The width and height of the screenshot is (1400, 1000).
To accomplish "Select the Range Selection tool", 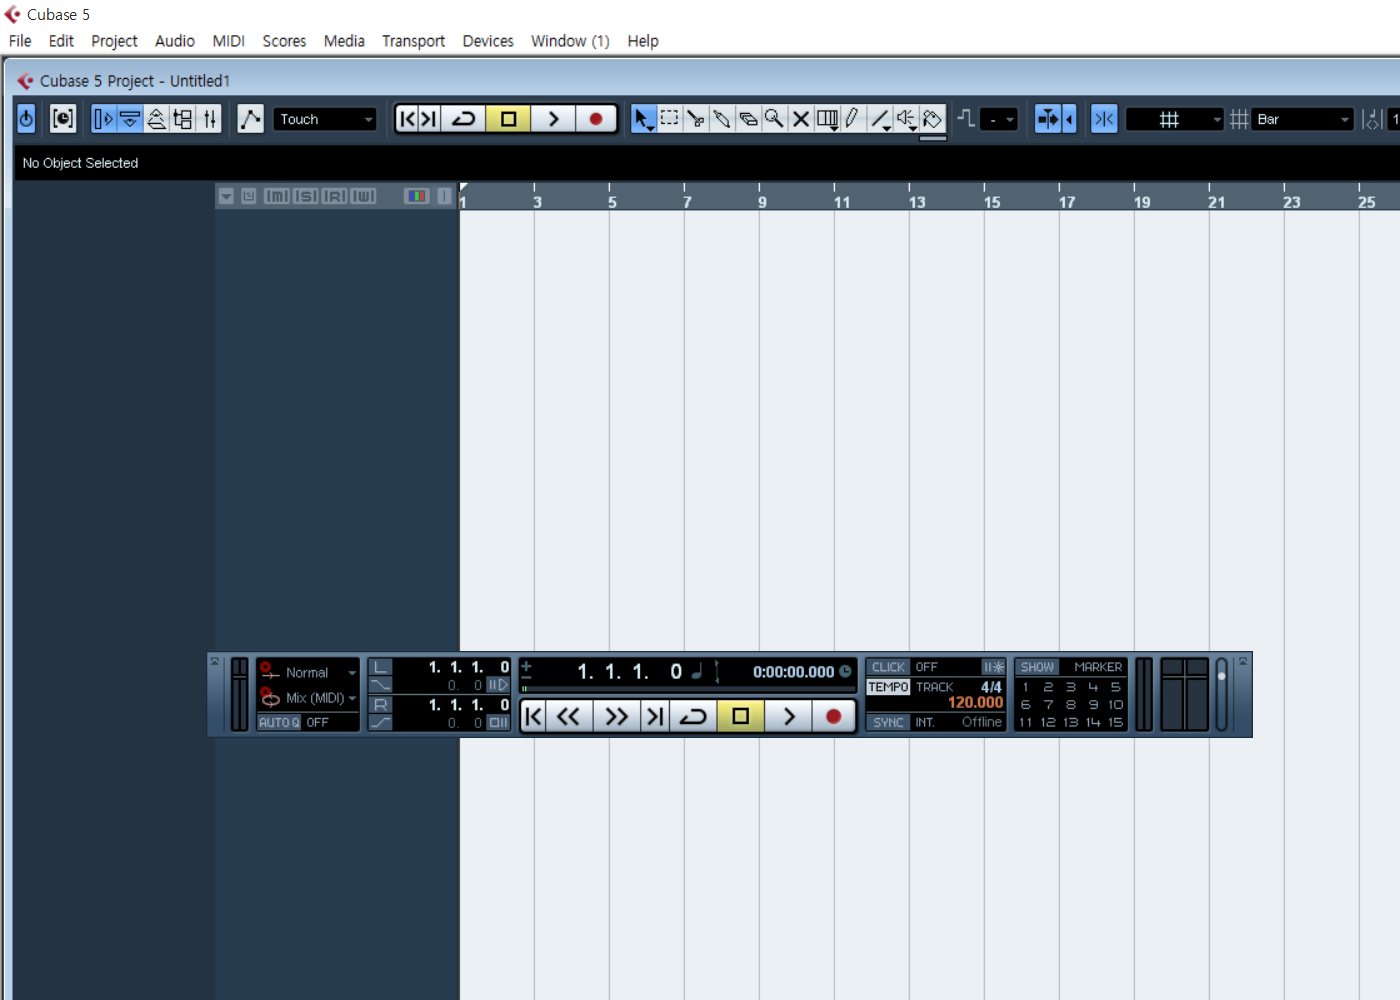I will coord(670,119).
